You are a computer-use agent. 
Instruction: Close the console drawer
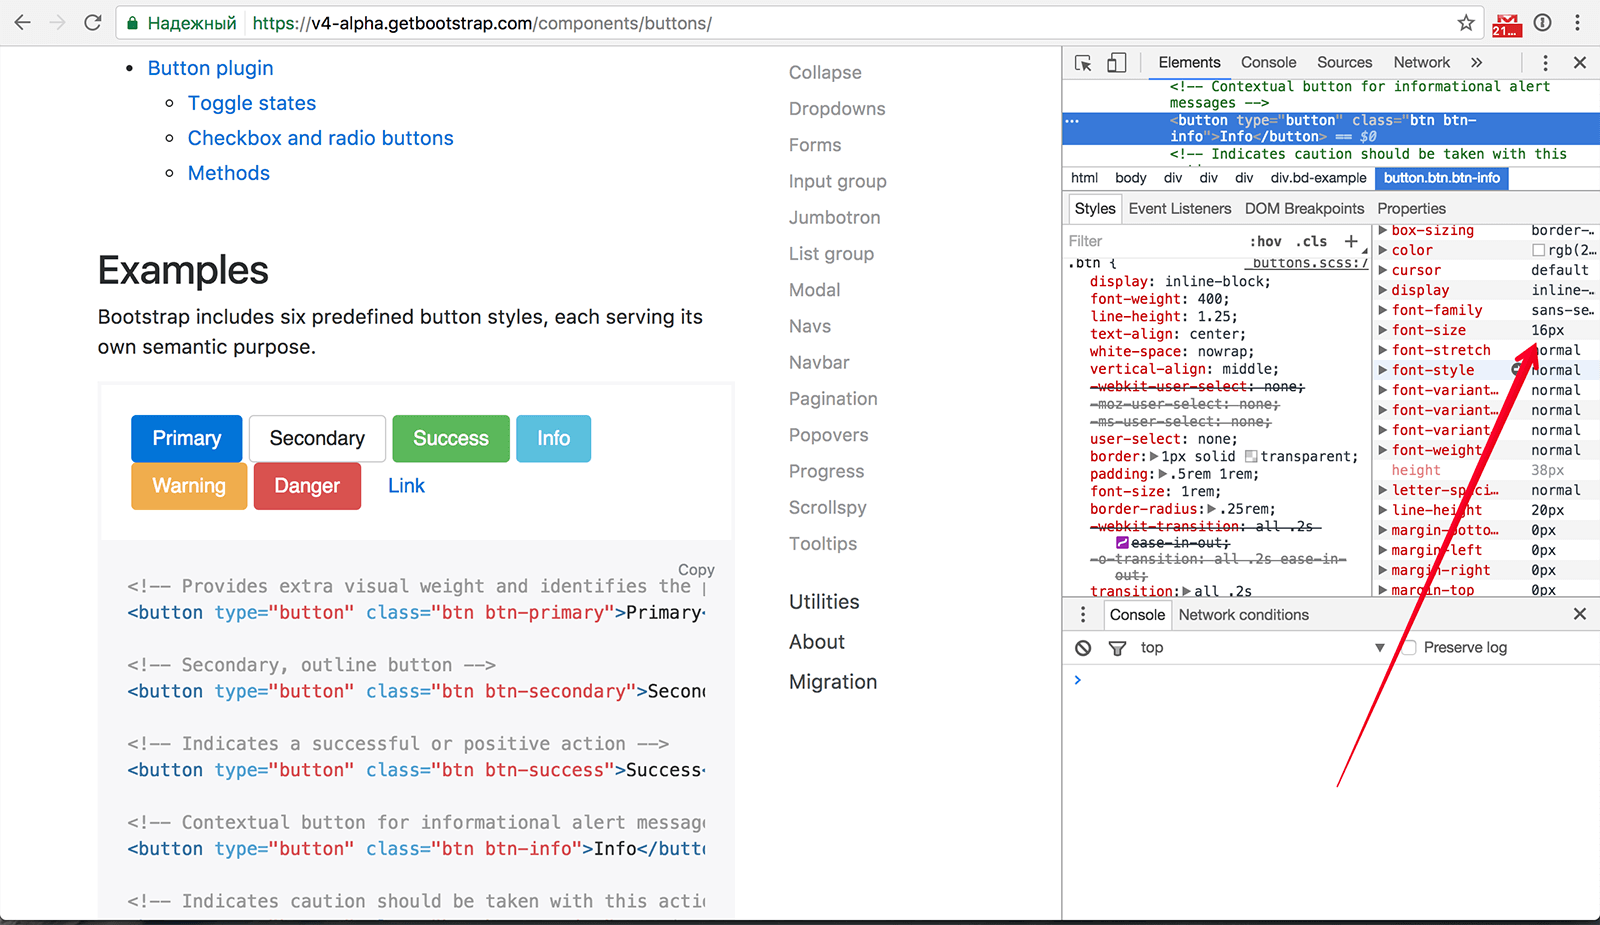coord(1580,614)
